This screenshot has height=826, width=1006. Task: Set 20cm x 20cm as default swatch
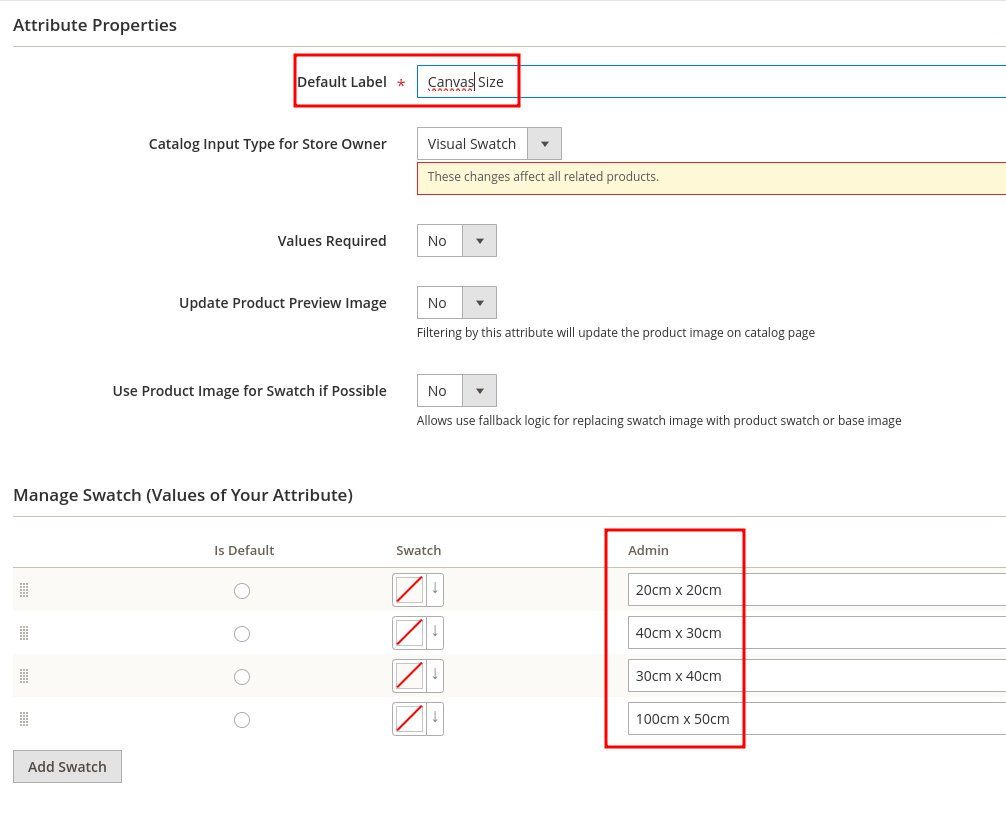pos(242,591)
